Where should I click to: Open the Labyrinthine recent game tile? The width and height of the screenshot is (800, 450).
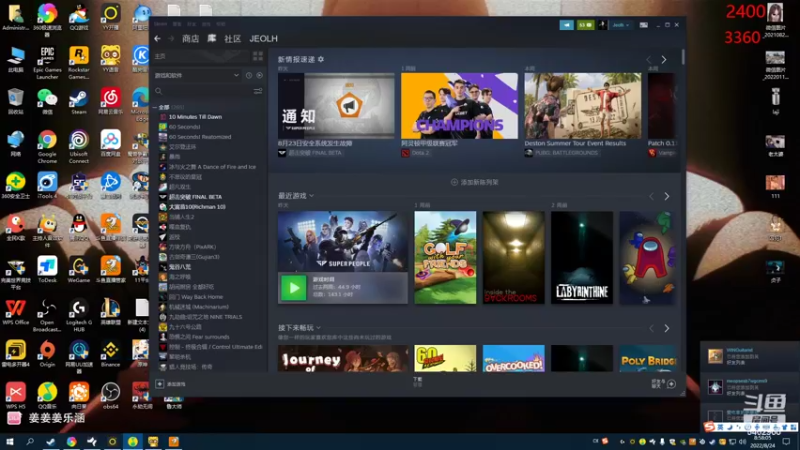[582, 258]
